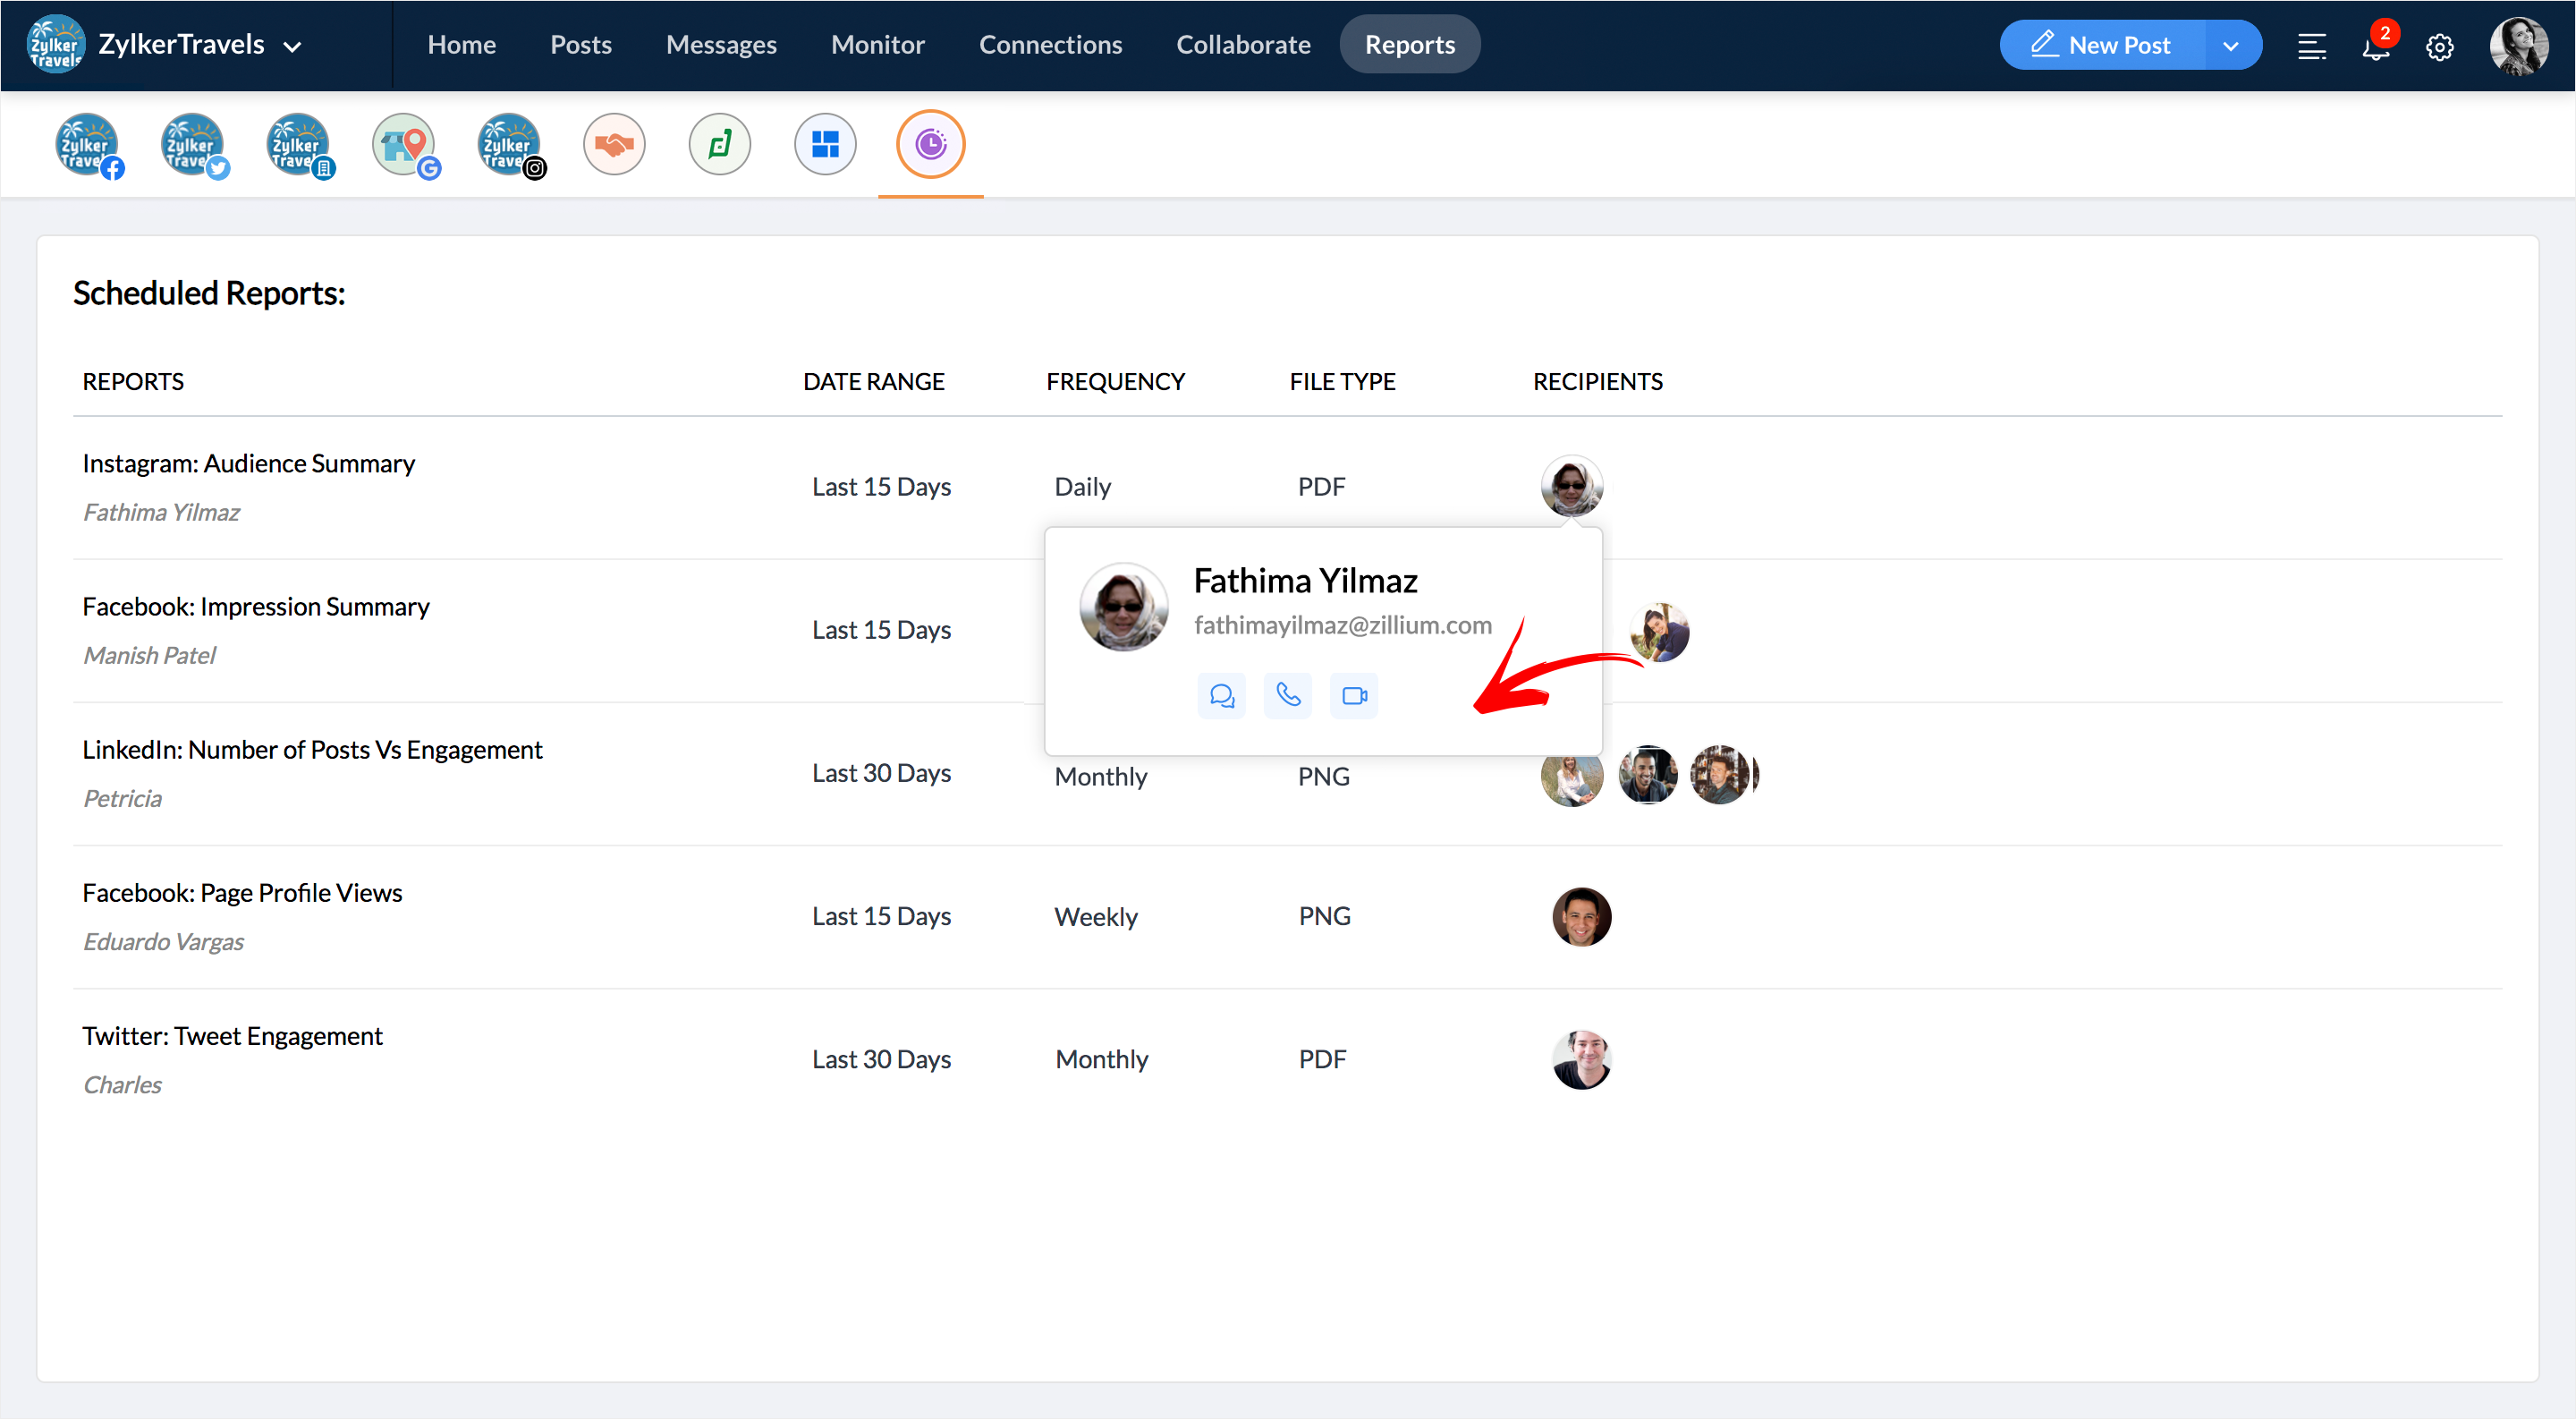Start video call with Fathima Yilmaz
Viewport: 2576px width, 1419px height.
point(1354,696)
